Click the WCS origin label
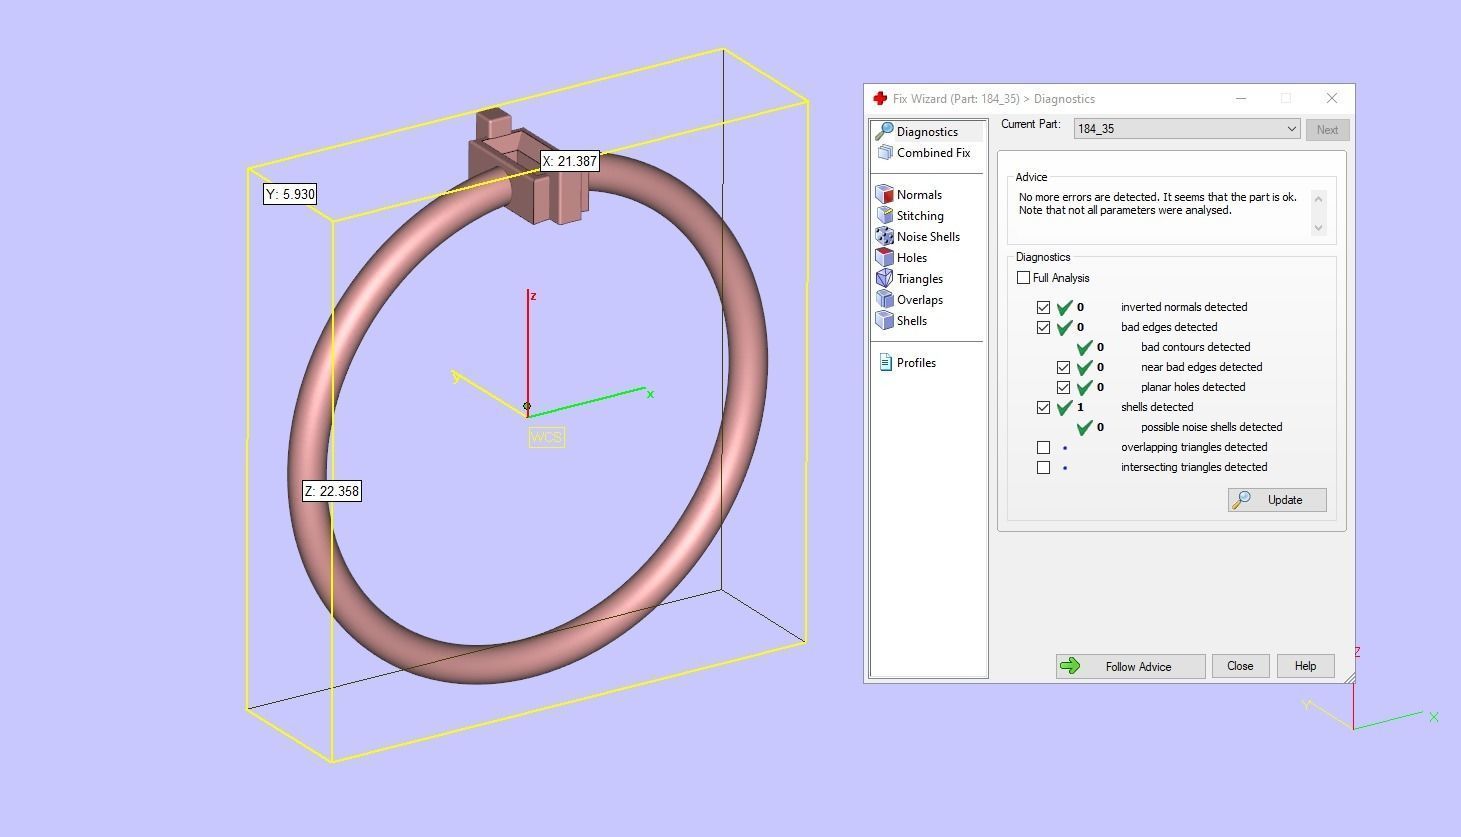The height and width of the screenshot is (837, 1461). point(547,437)
